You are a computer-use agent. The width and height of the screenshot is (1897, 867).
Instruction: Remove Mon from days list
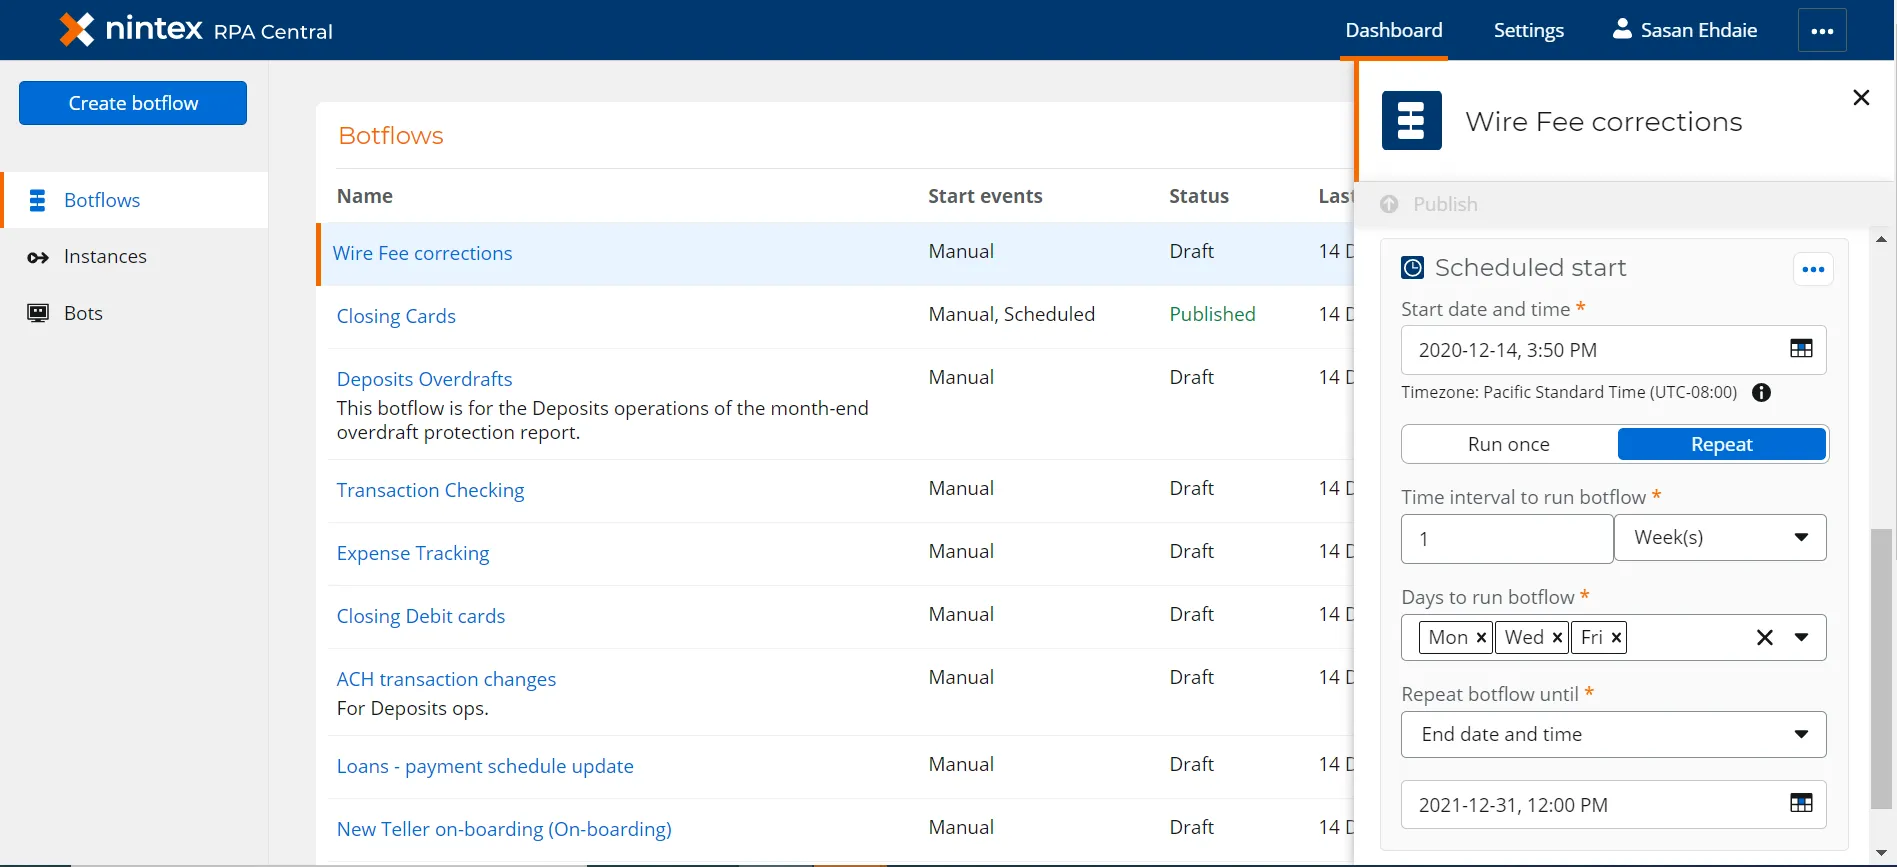pos(1481,638)
